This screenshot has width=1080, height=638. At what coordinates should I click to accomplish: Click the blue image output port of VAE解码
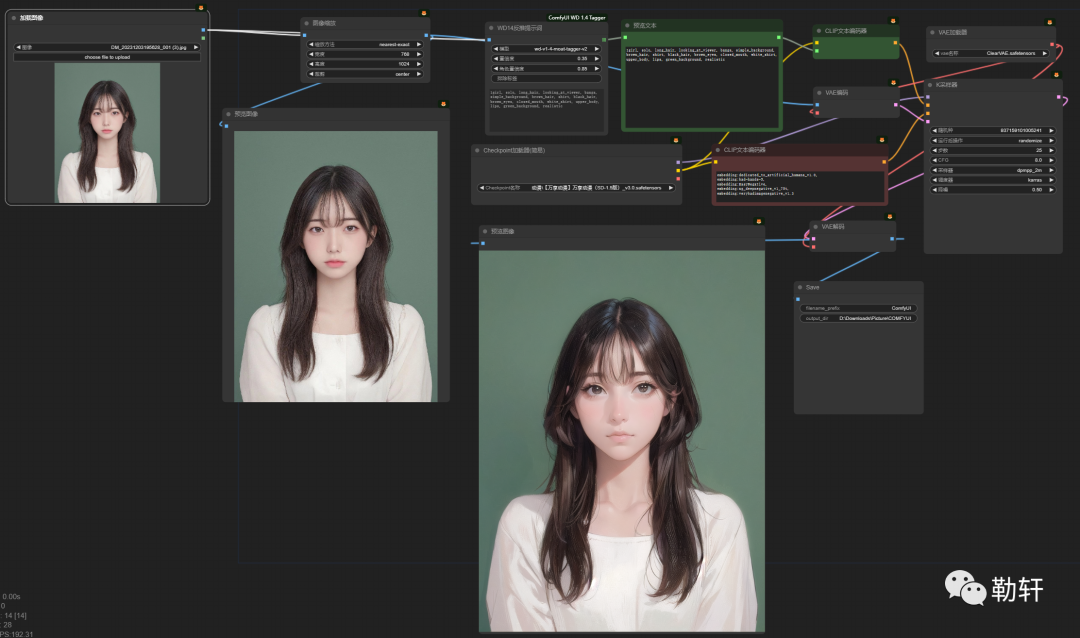(x=892, y=239)
